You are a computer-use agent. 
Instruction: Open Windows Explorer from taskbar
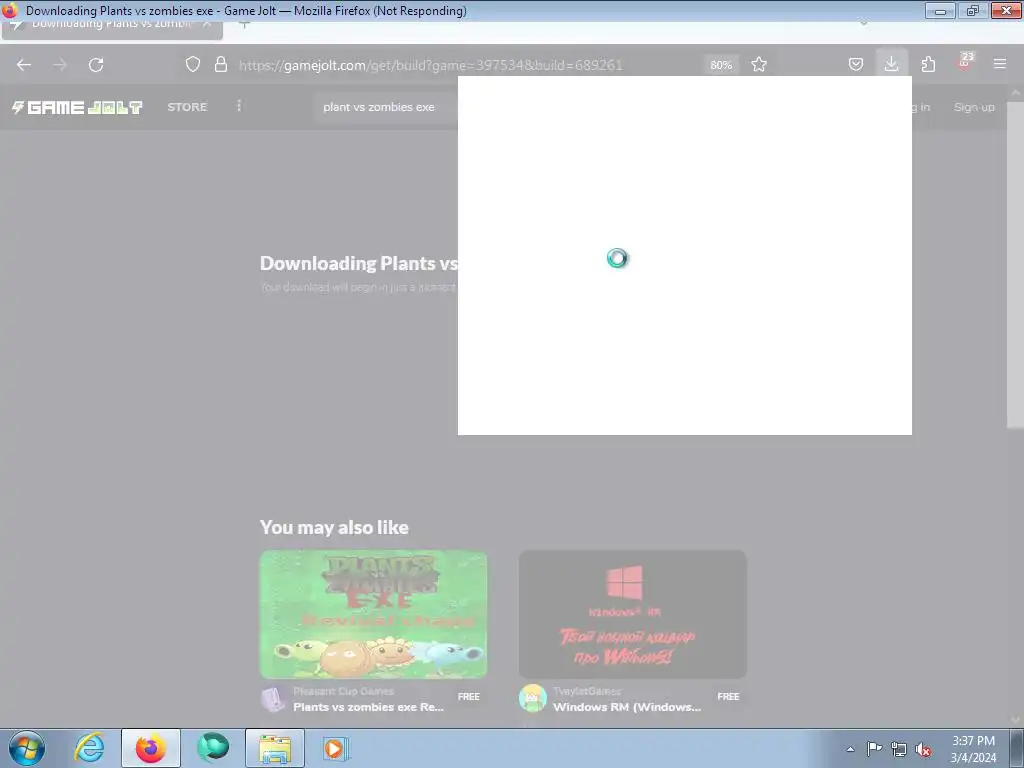(275, 748)
